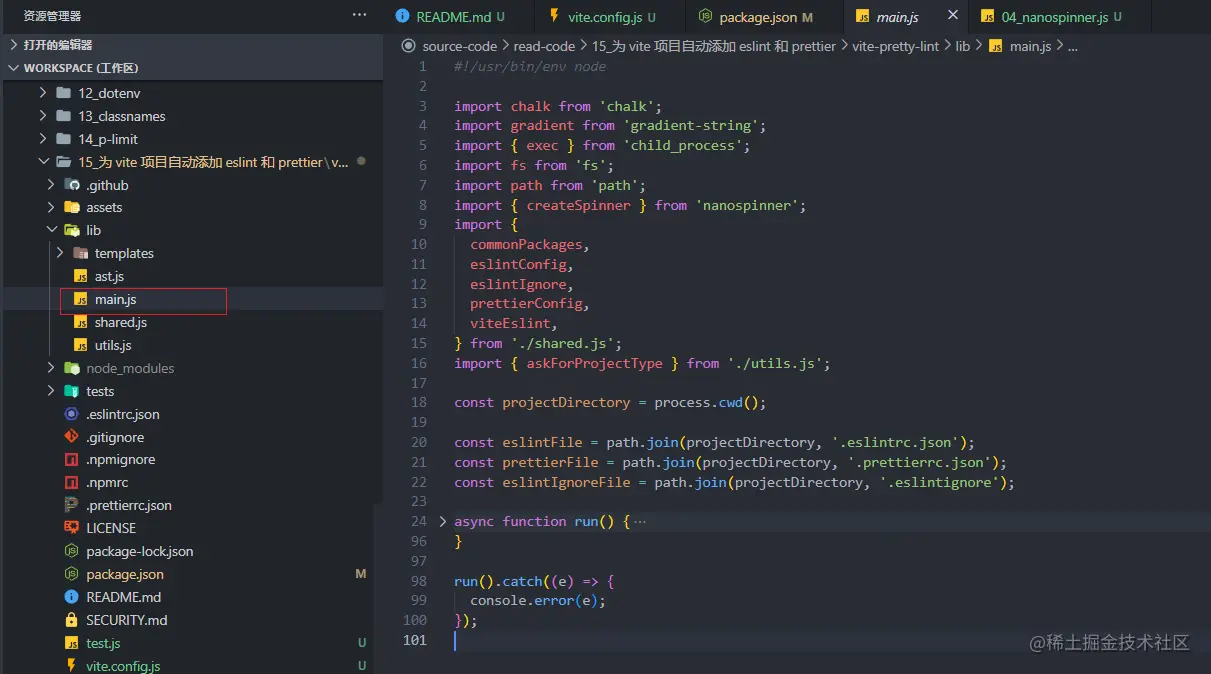Click the npm icon beside .npmrc
Image resolution: width=1211 pixels, height=674 pixels.
pos(71,482)
